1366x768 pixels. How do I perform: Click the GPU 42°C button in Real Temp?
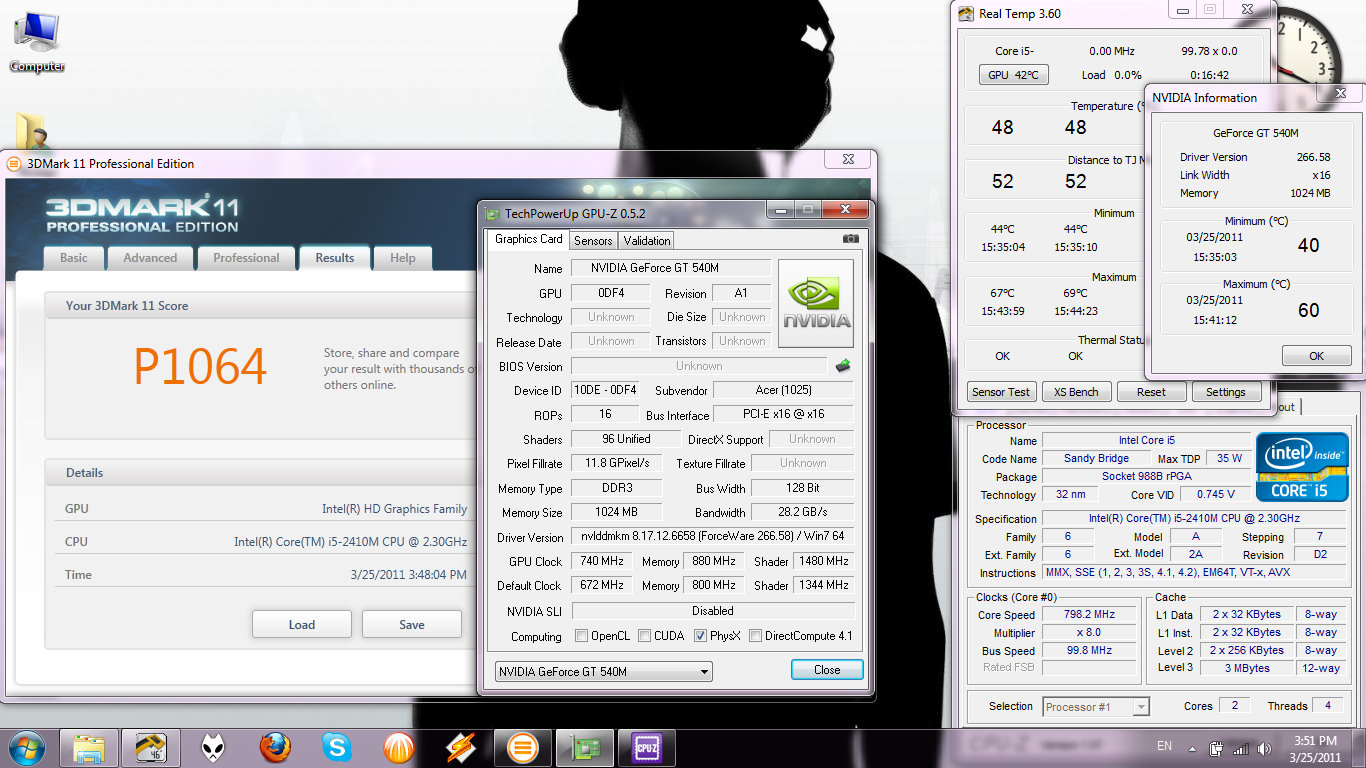[1013, 75]
